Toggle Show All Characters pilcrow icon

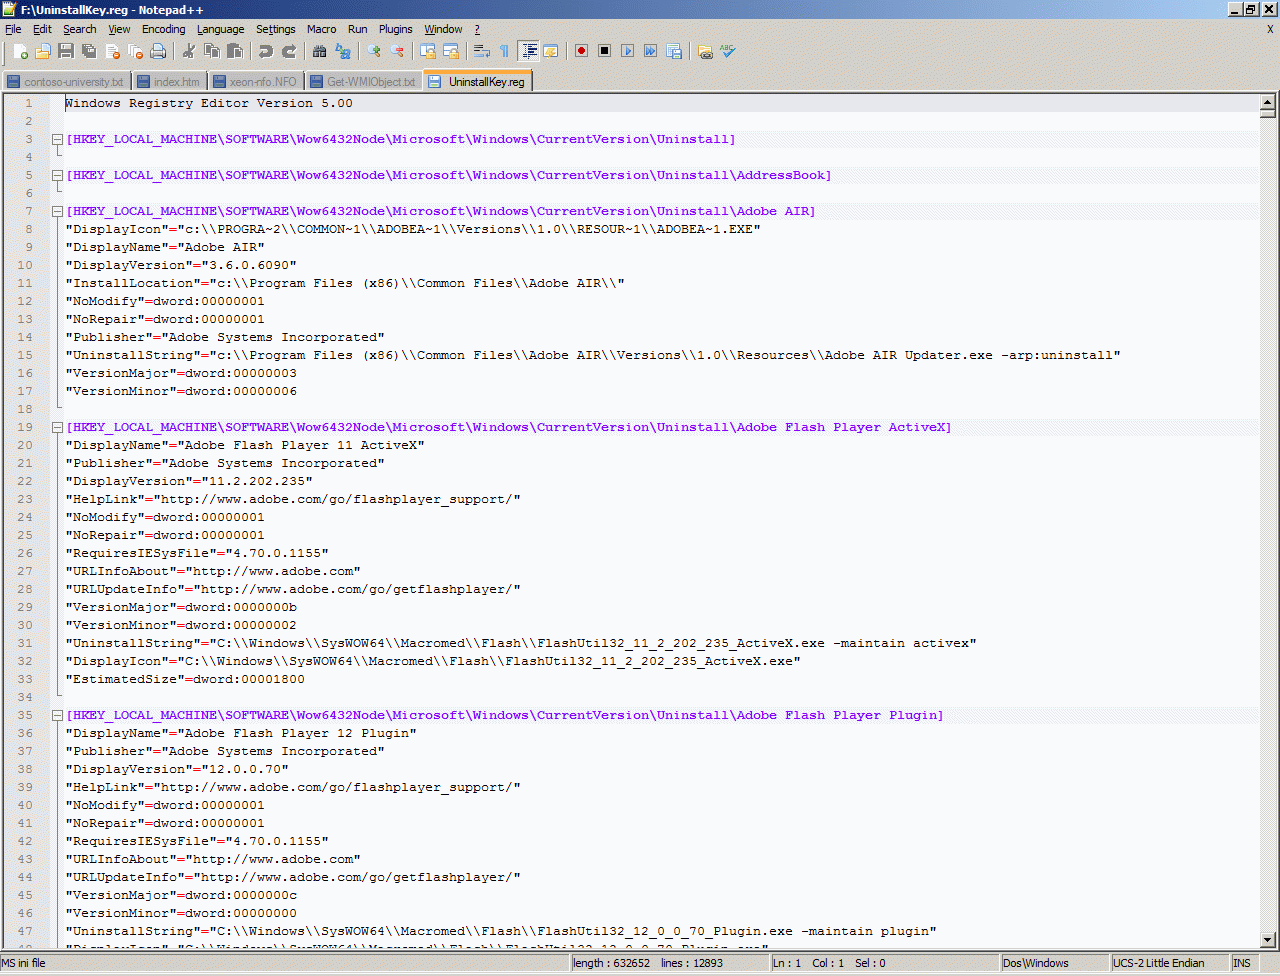[x=505, y=51]
